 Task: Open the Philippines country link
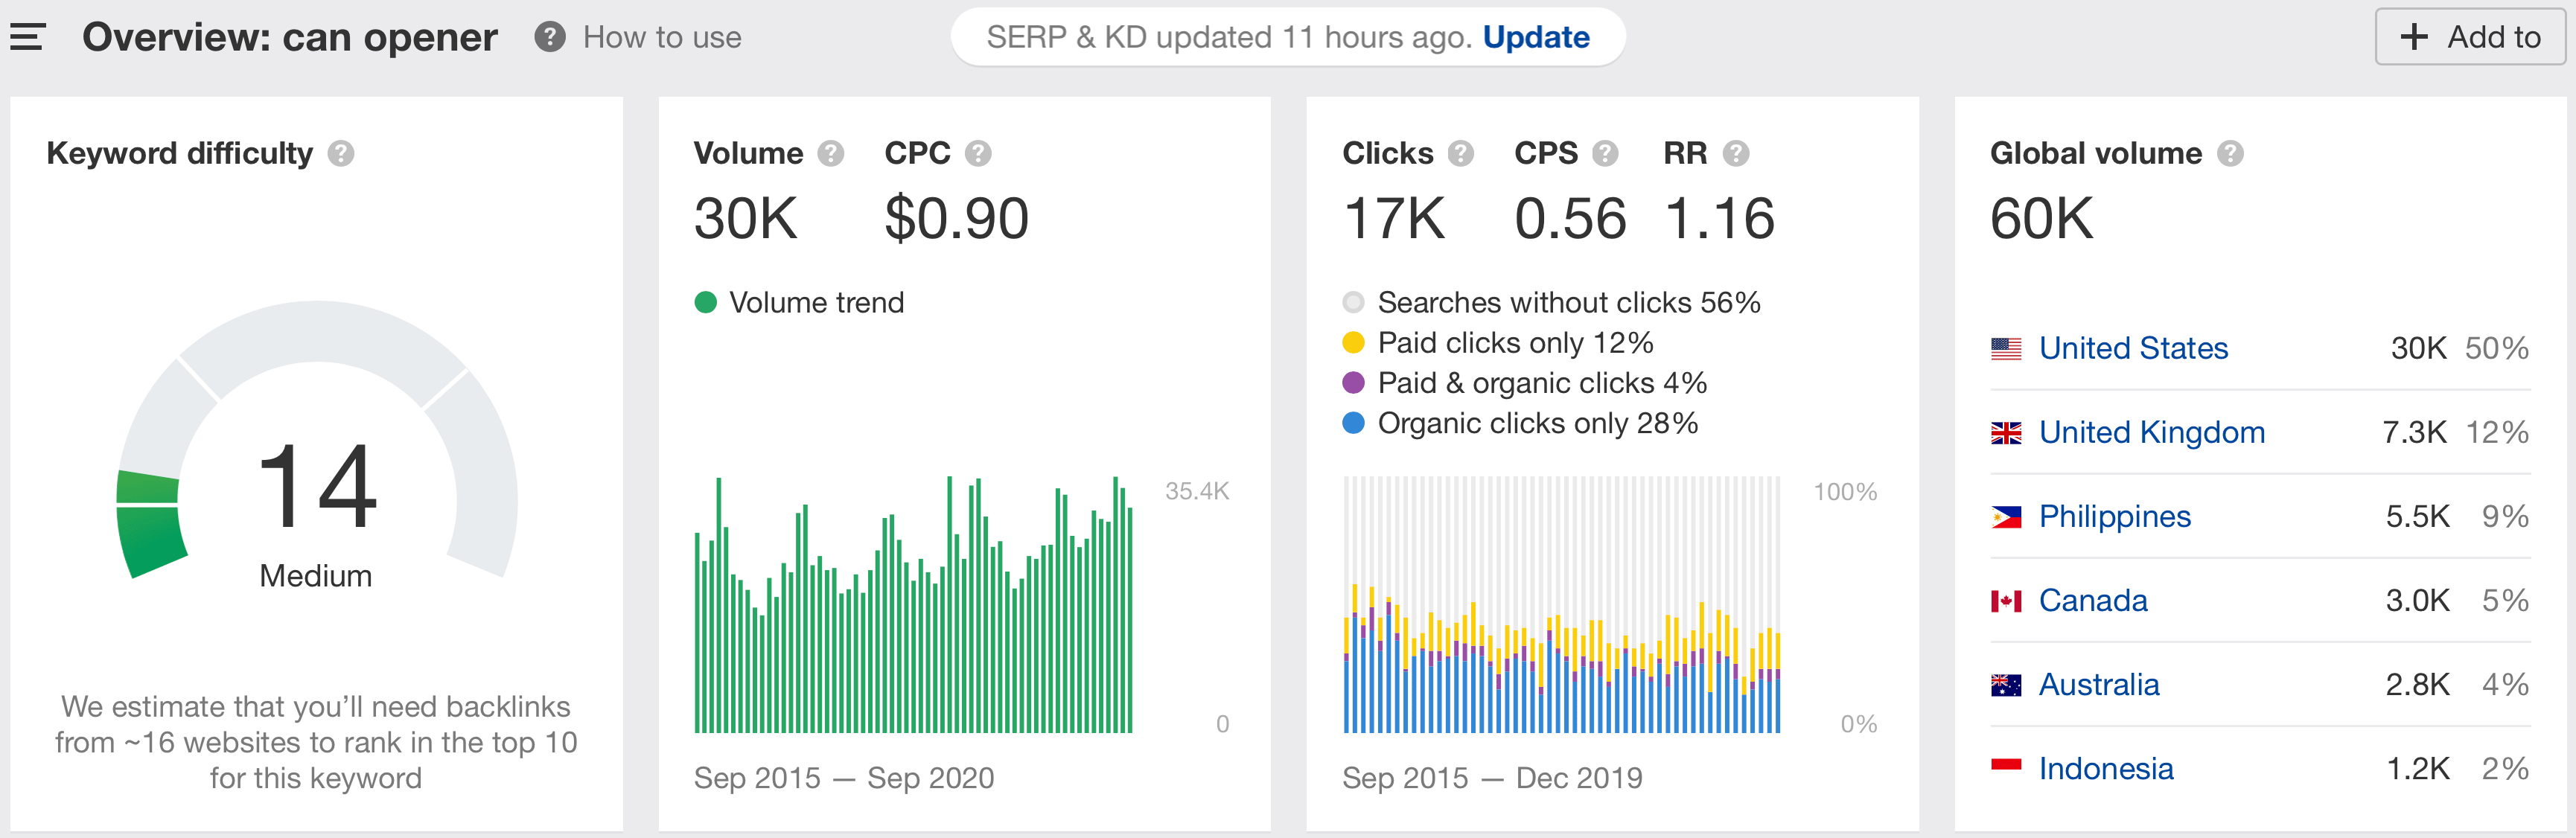click(2114, 516)
